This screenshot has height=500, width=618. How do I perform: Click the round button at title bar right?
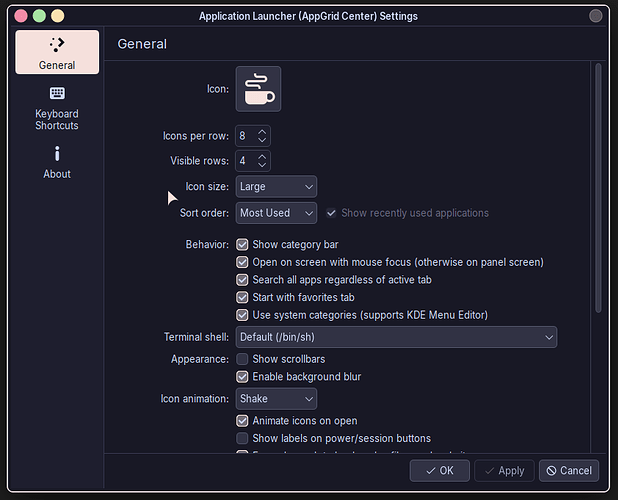tap(597, 16)
